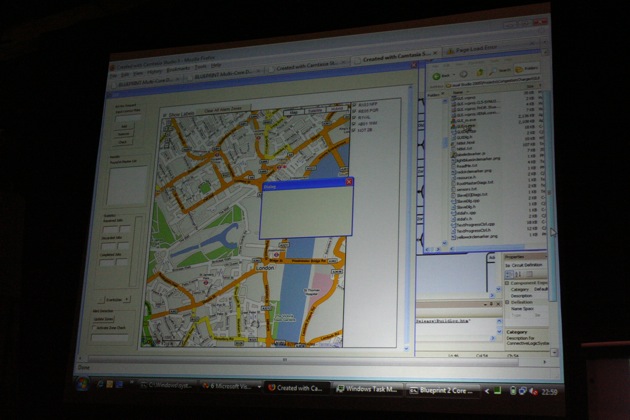Image resolution: width=630 pixels, height=420 pixels.
Task: Open the Tools menu in Firefox
Action: [x=200, y=67]
